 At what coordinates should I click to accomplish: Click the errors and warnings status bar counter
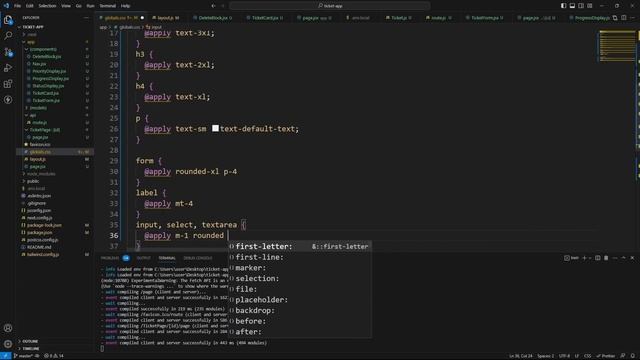54,356
